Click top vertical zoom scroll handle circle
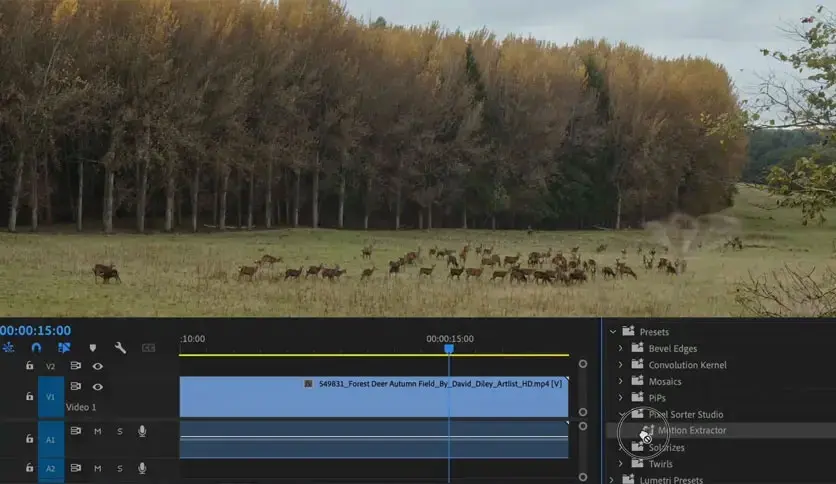This screenshot has height=484, width=836. pos(583,364)
